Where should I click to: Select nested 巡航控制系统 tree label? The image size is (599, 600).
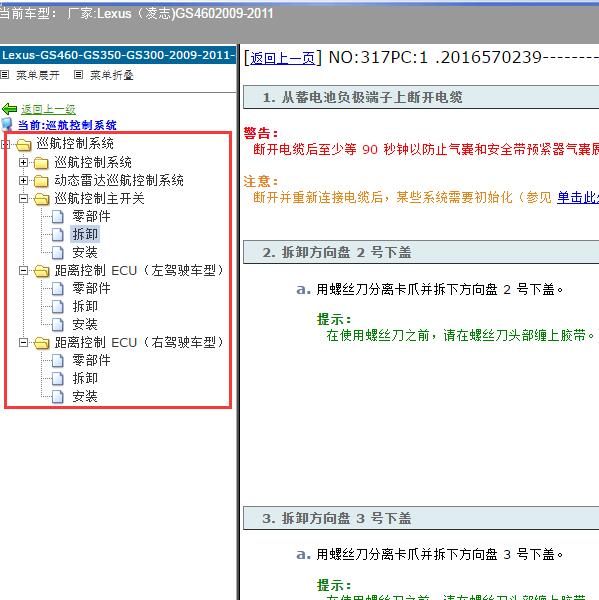[93, 162]
